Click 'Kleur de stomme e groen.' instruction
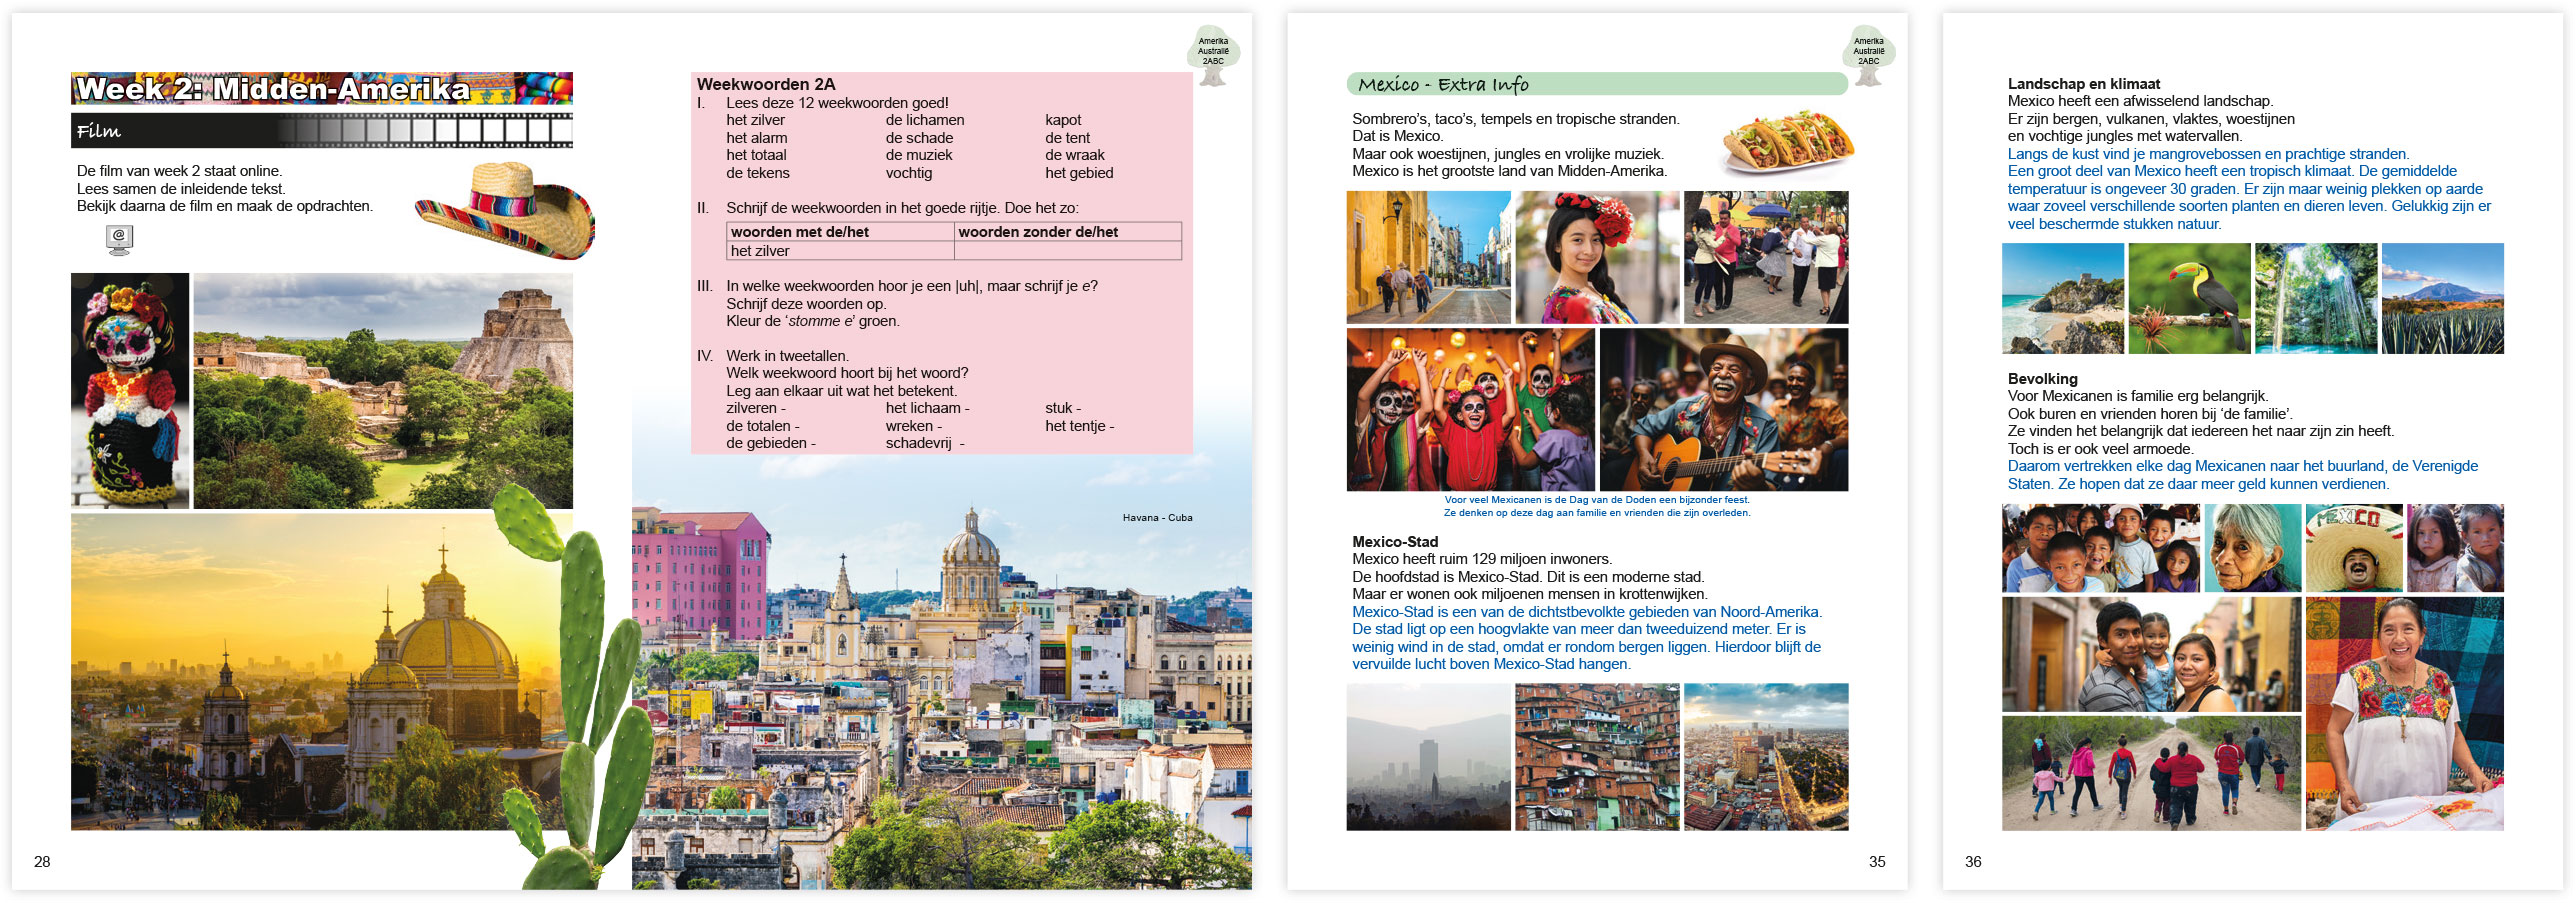 [813, 321]
